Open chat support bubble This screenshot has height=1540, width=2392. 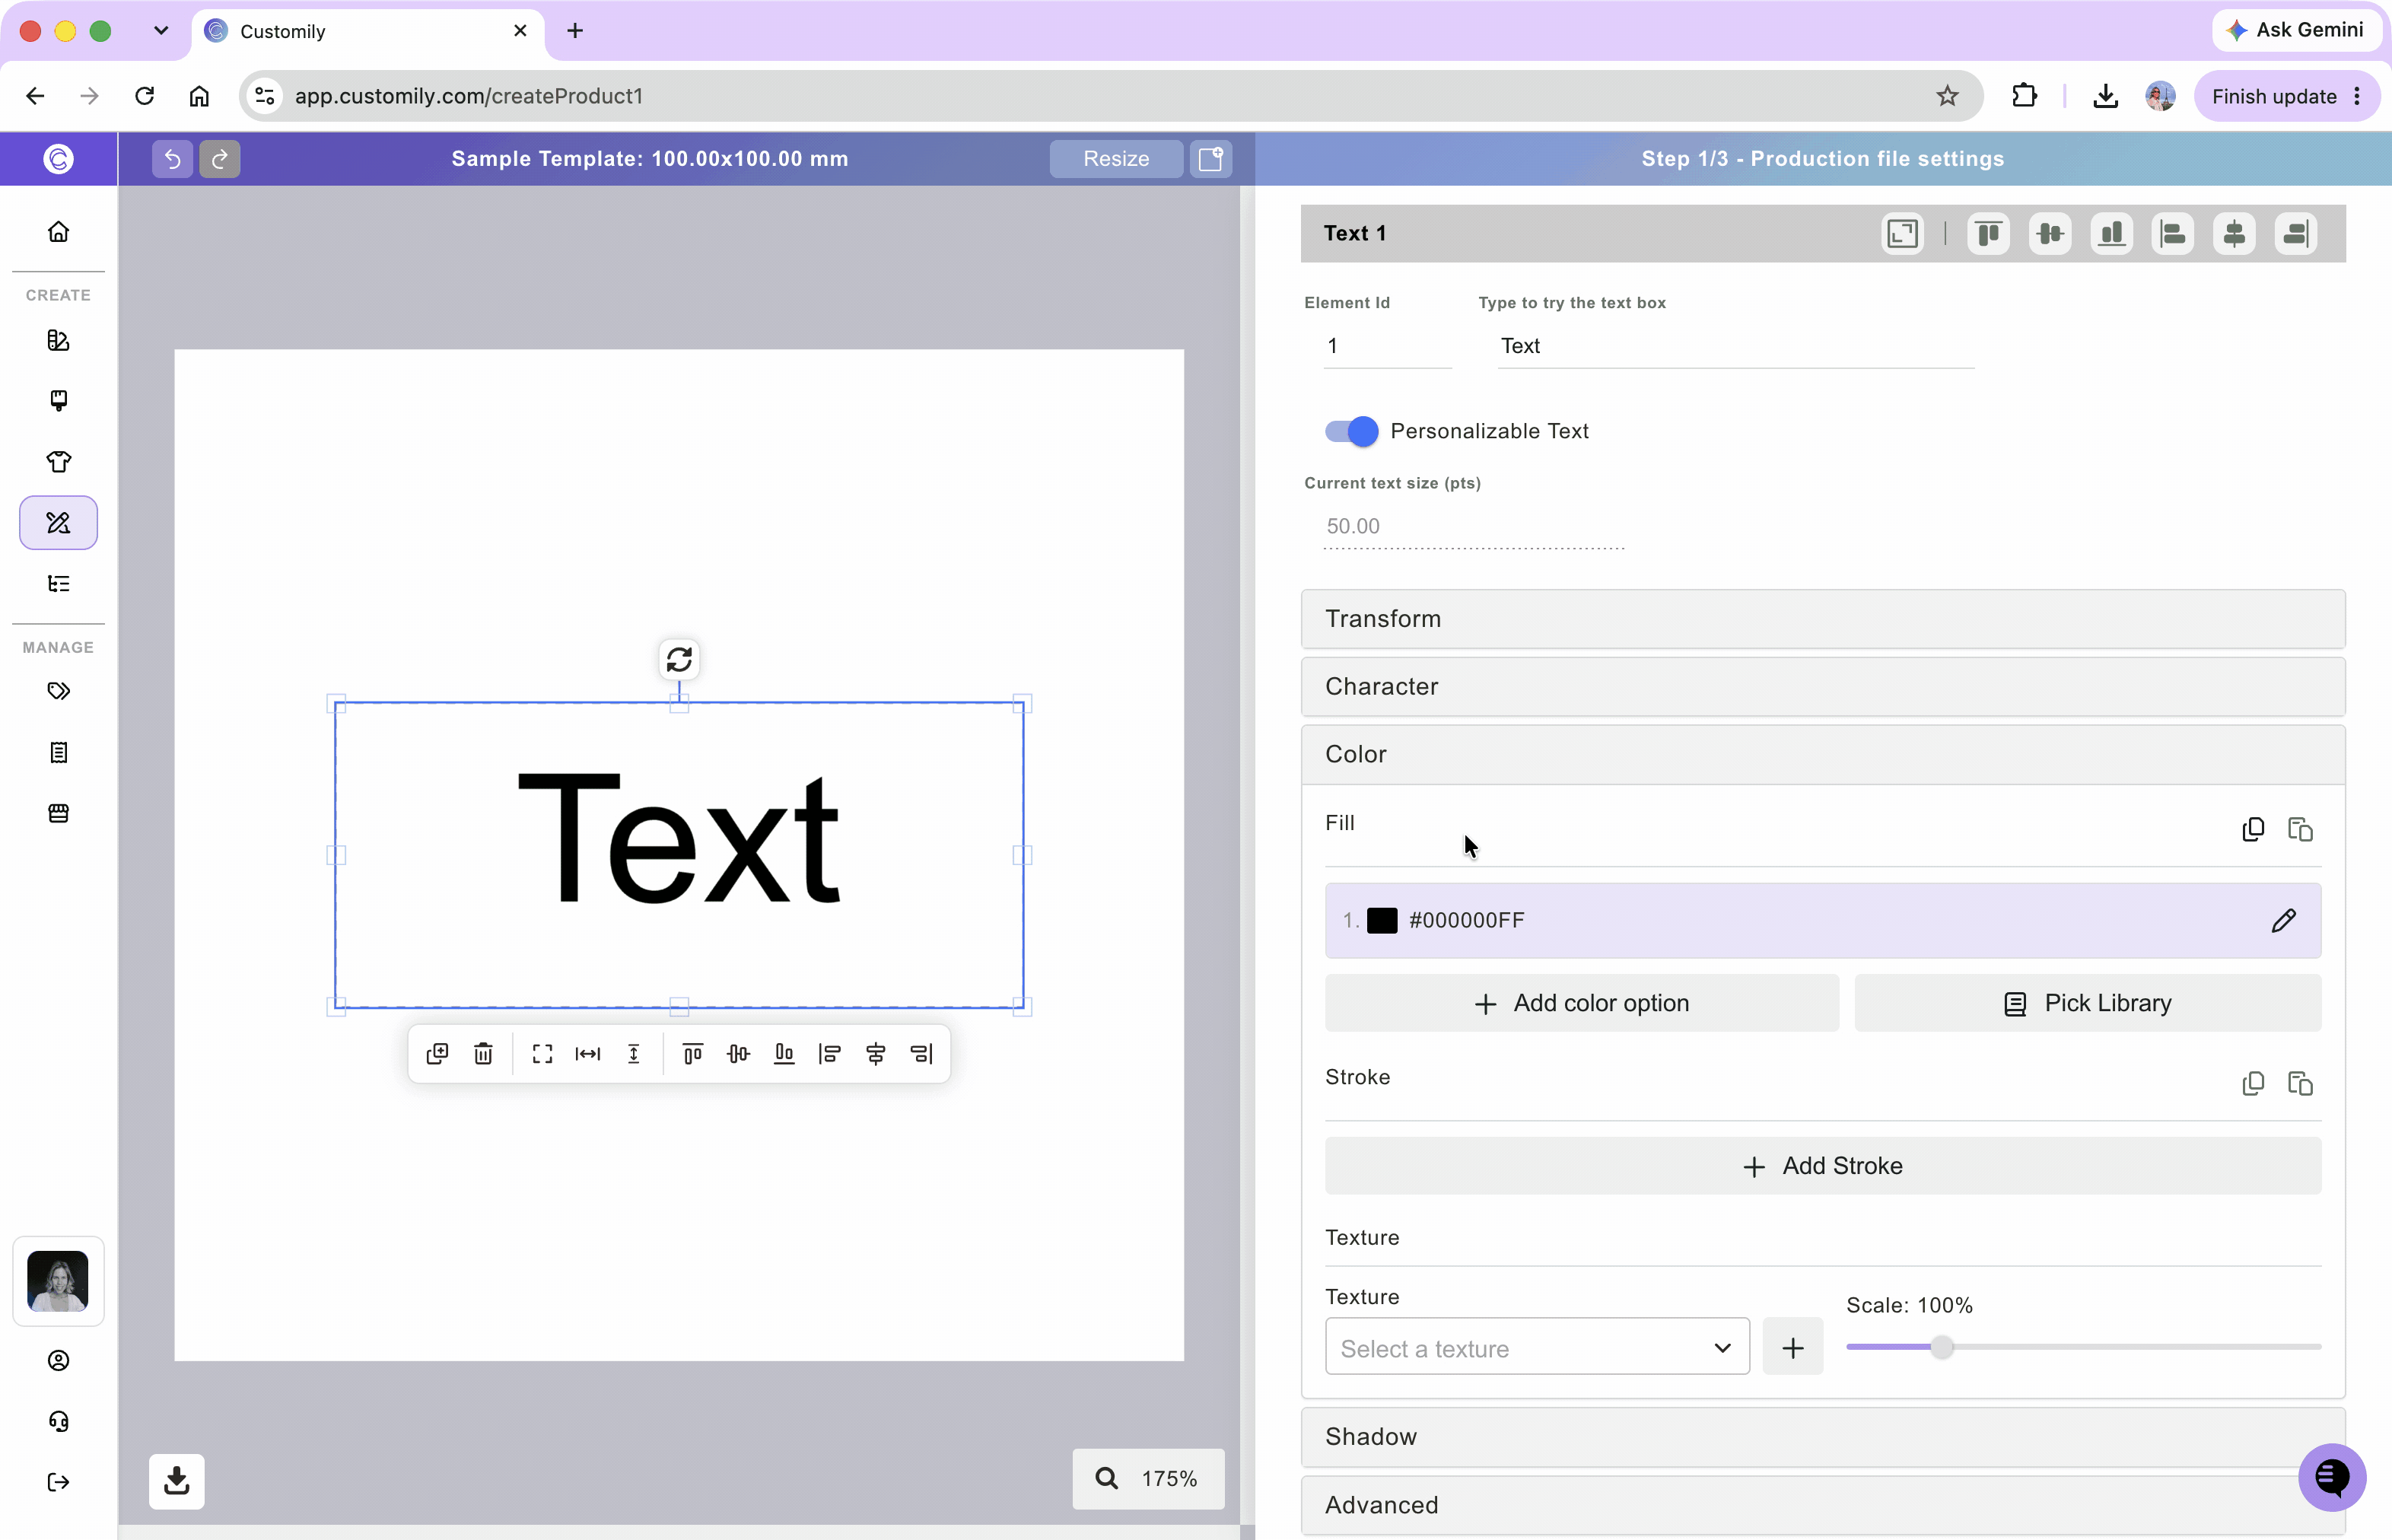pyautogui.click(x=2332, y=1477)
